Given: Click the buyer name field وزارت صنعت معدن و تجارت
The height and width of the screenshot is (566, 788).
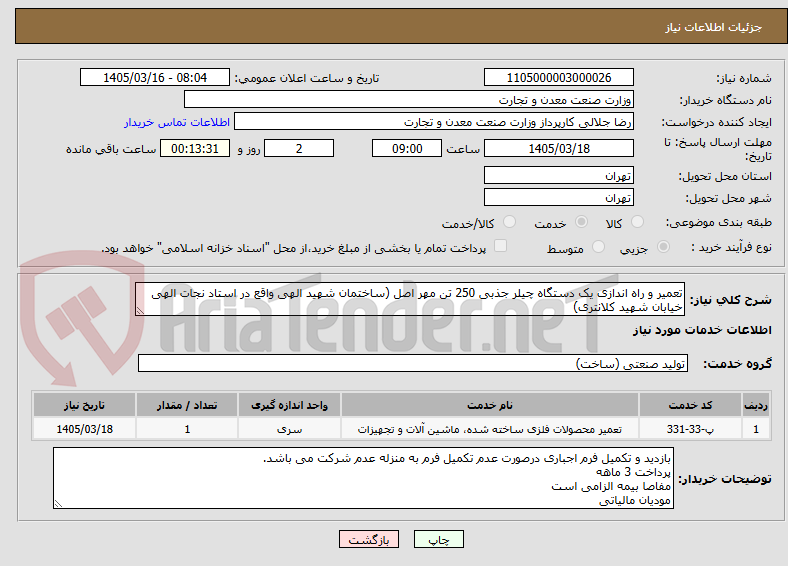Looking at the screenshot, I should click(409, 100).
